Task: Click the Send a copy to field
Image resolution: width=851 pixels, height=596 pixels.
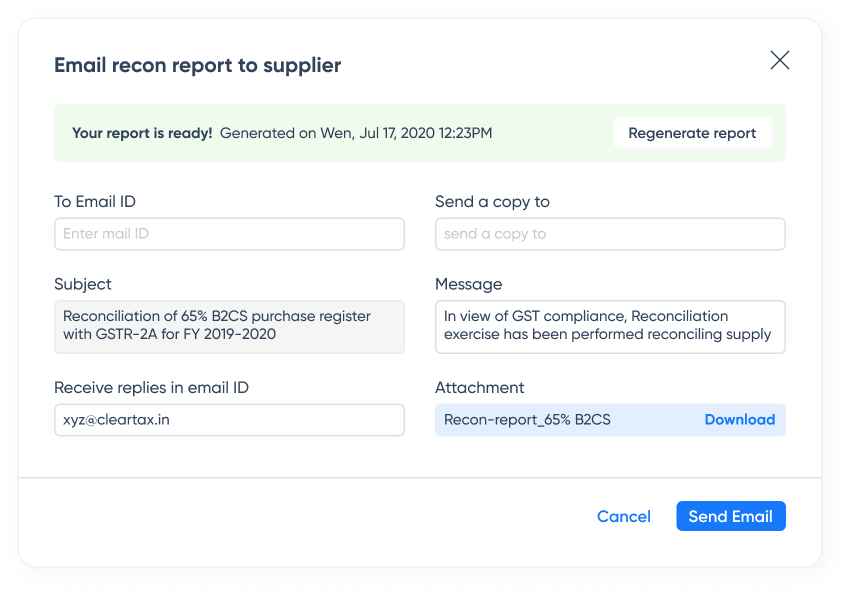Action: (x=610, y=234)
